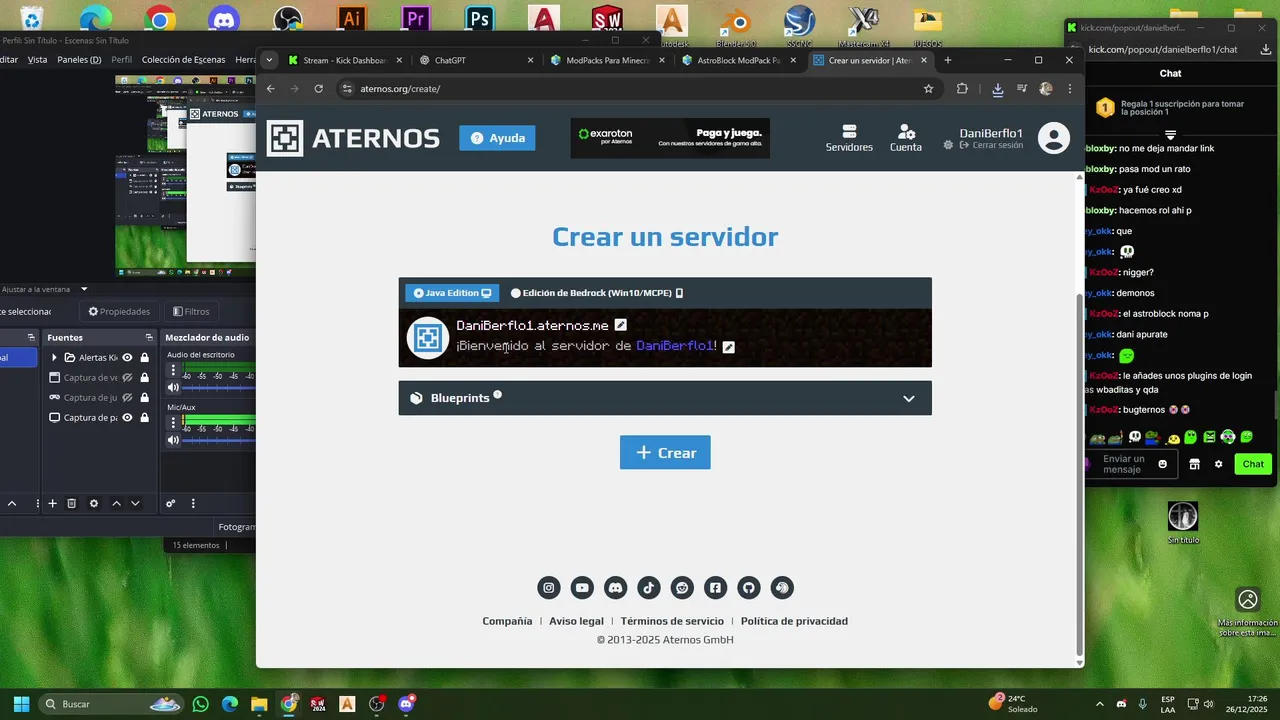Screen dimensions: 1280x720
Task: Open OBS Propiedades button
Action: coord(119,311)
